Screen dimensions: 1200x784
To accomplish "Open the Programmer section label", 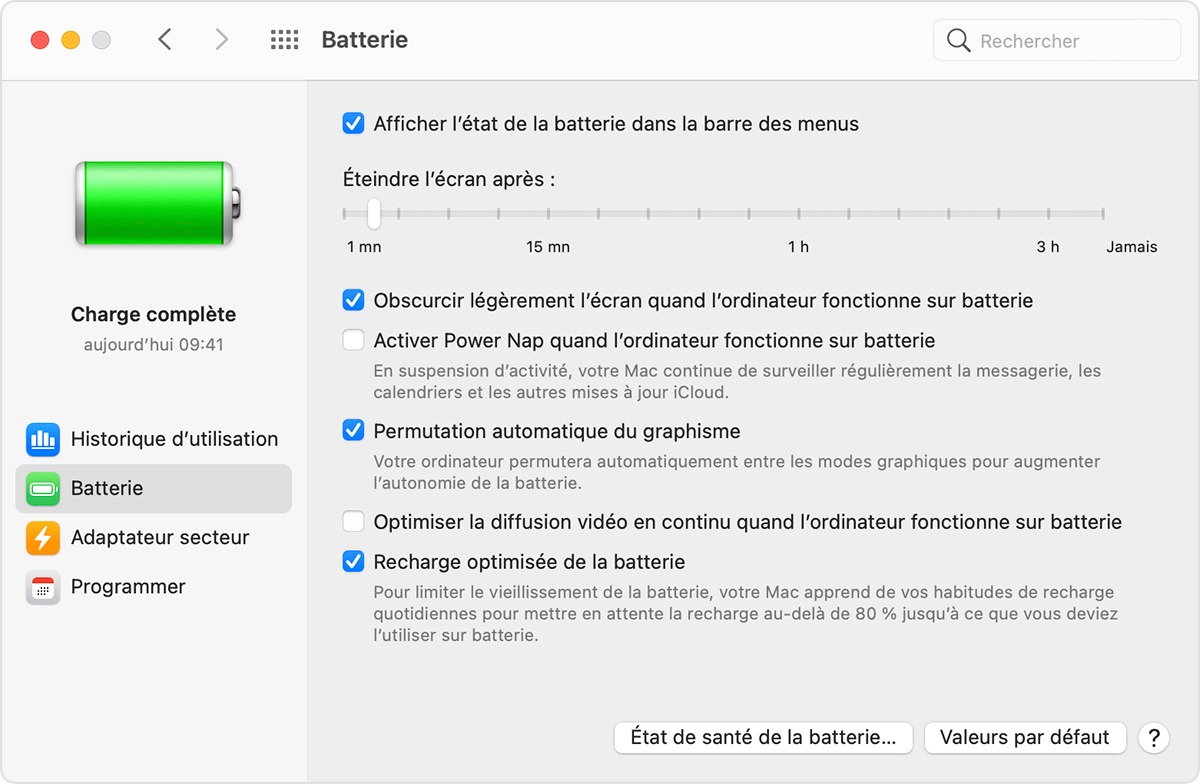I will click(x=128, y=587).
